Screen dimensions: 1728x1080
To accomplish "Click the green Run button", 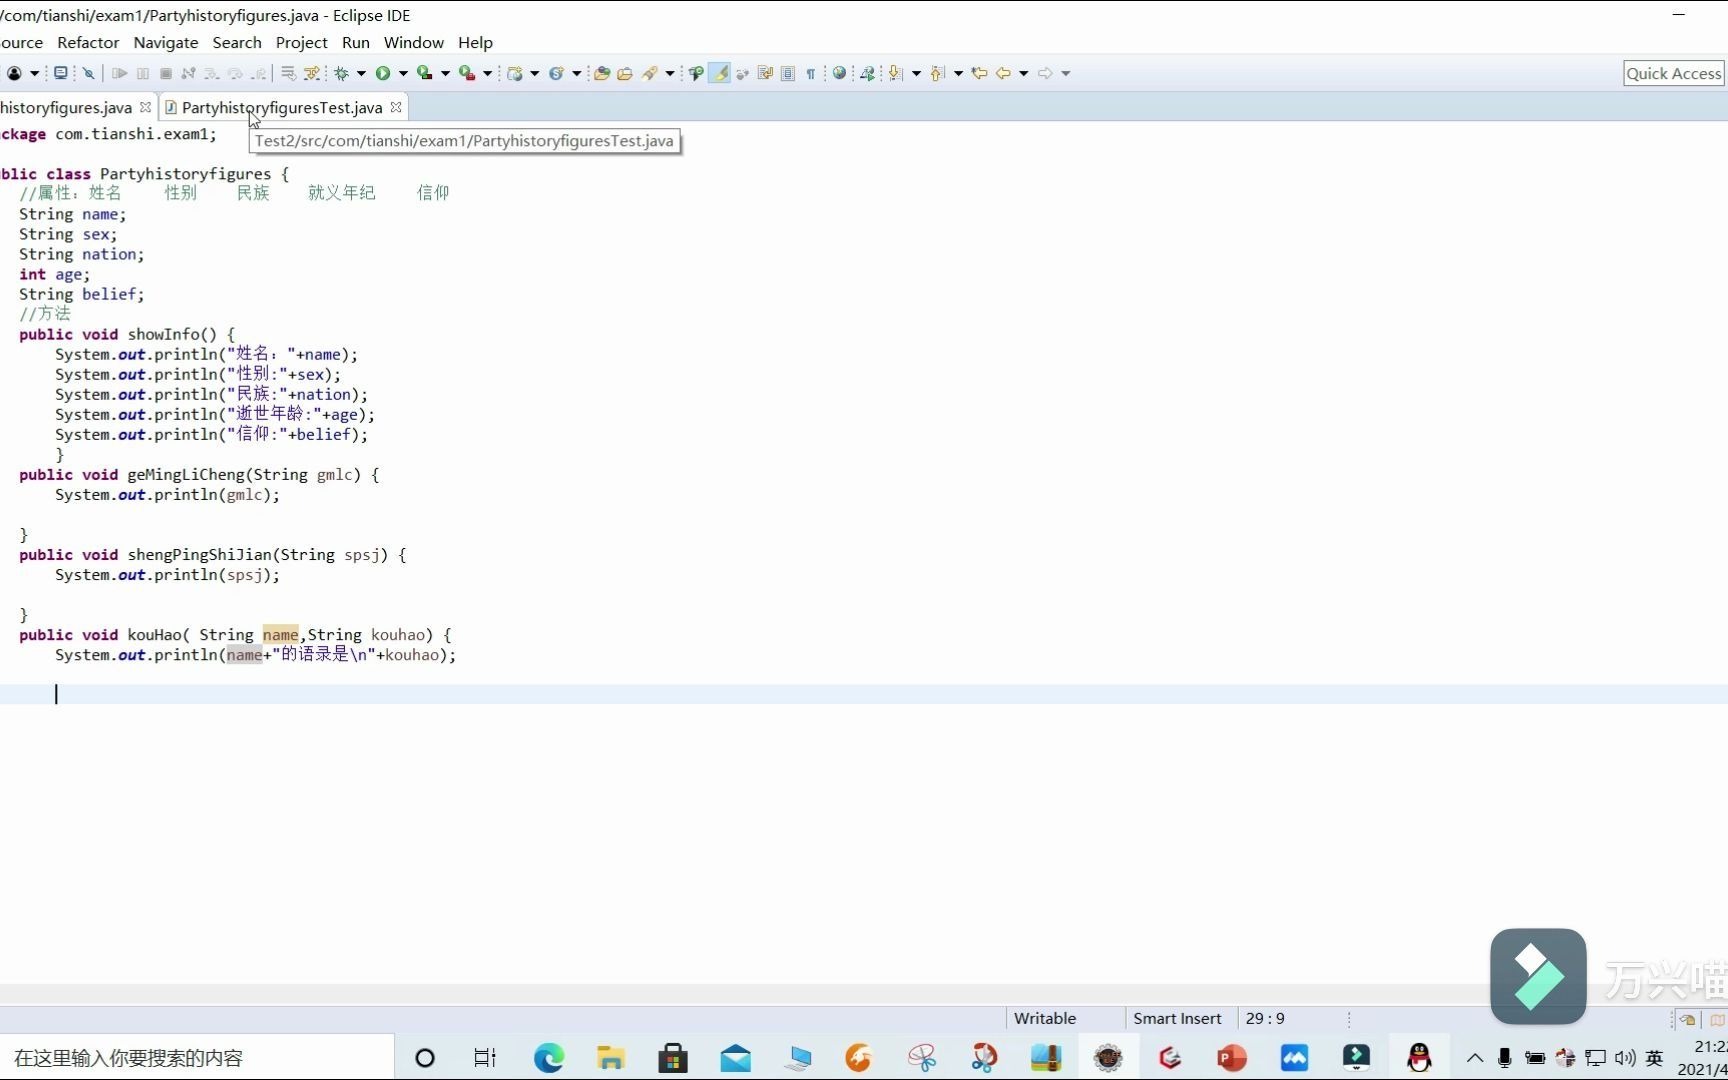I will 382,73.
